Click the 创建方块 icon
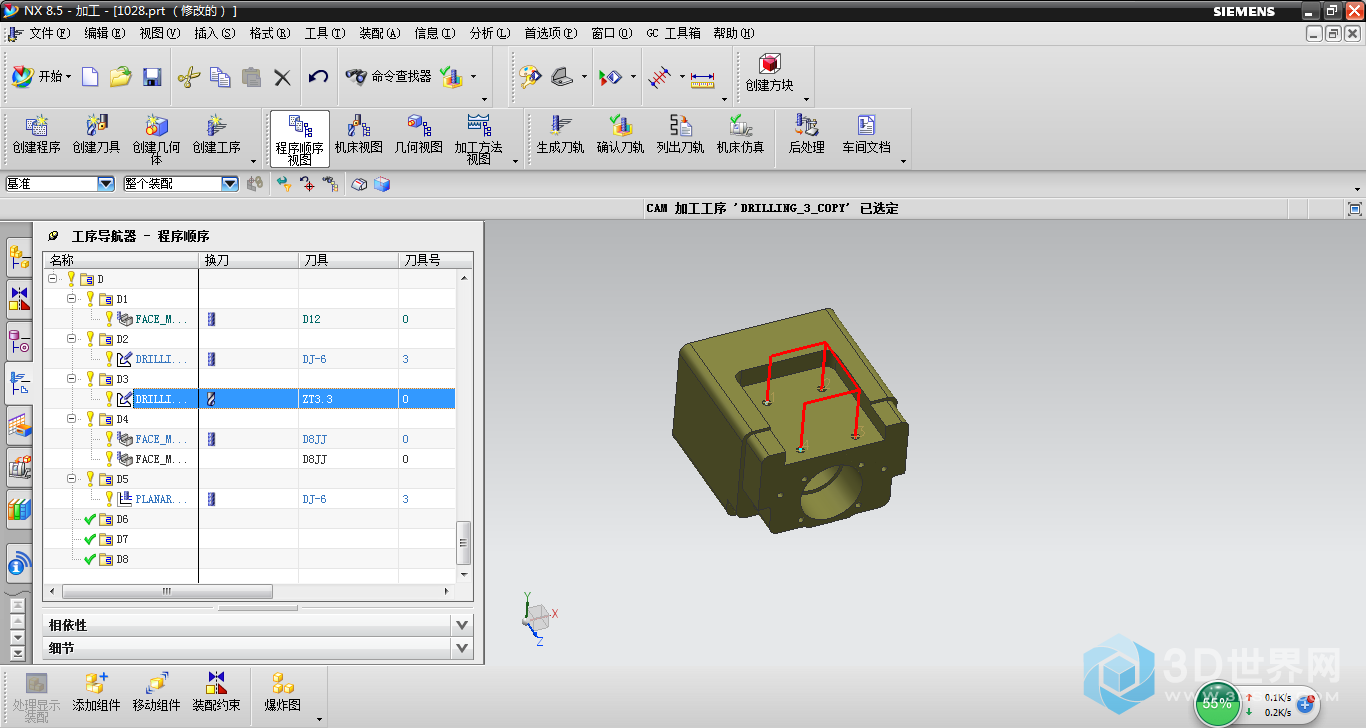This screenshot has width=1366, height=728. [769, 74]
